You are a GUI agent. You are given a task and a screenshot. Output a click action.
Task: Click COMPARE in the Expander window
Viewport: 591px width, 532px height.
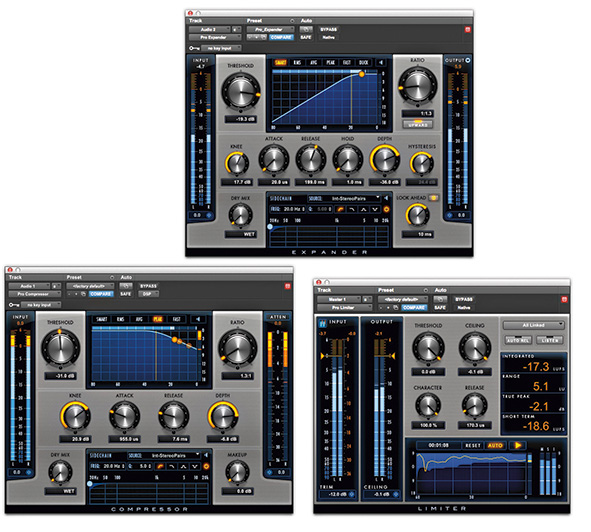tap(281, 37)
